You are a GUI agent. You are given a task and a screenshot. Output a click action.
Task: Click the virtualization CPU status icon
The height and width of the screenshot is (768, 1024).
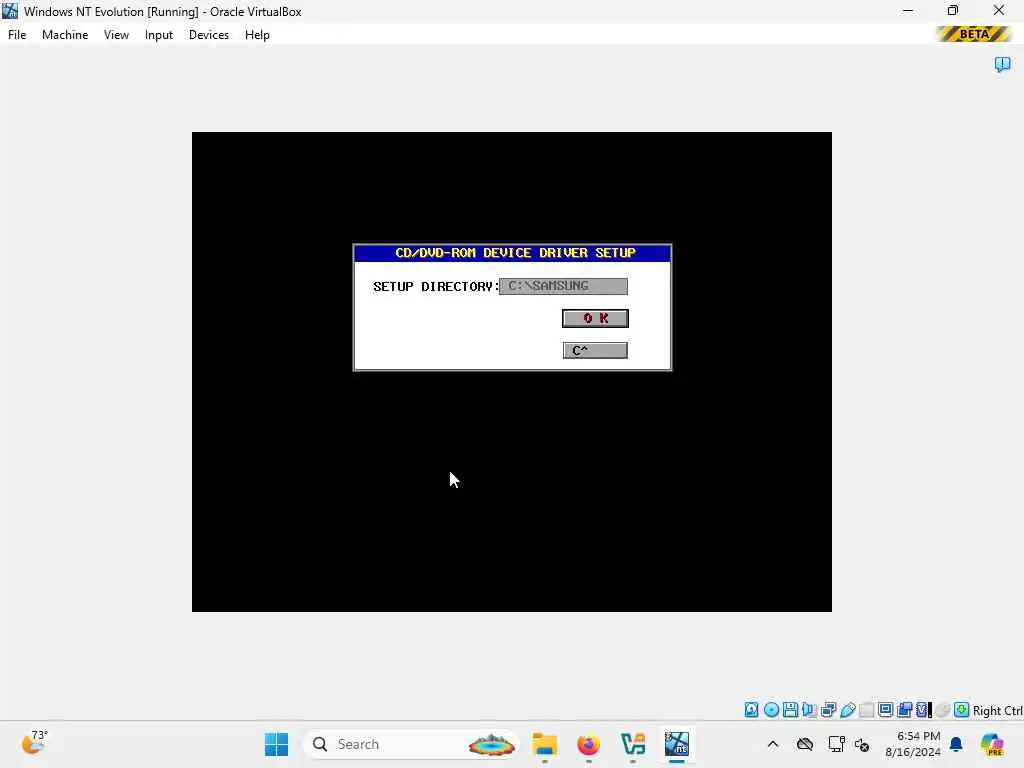923,710
